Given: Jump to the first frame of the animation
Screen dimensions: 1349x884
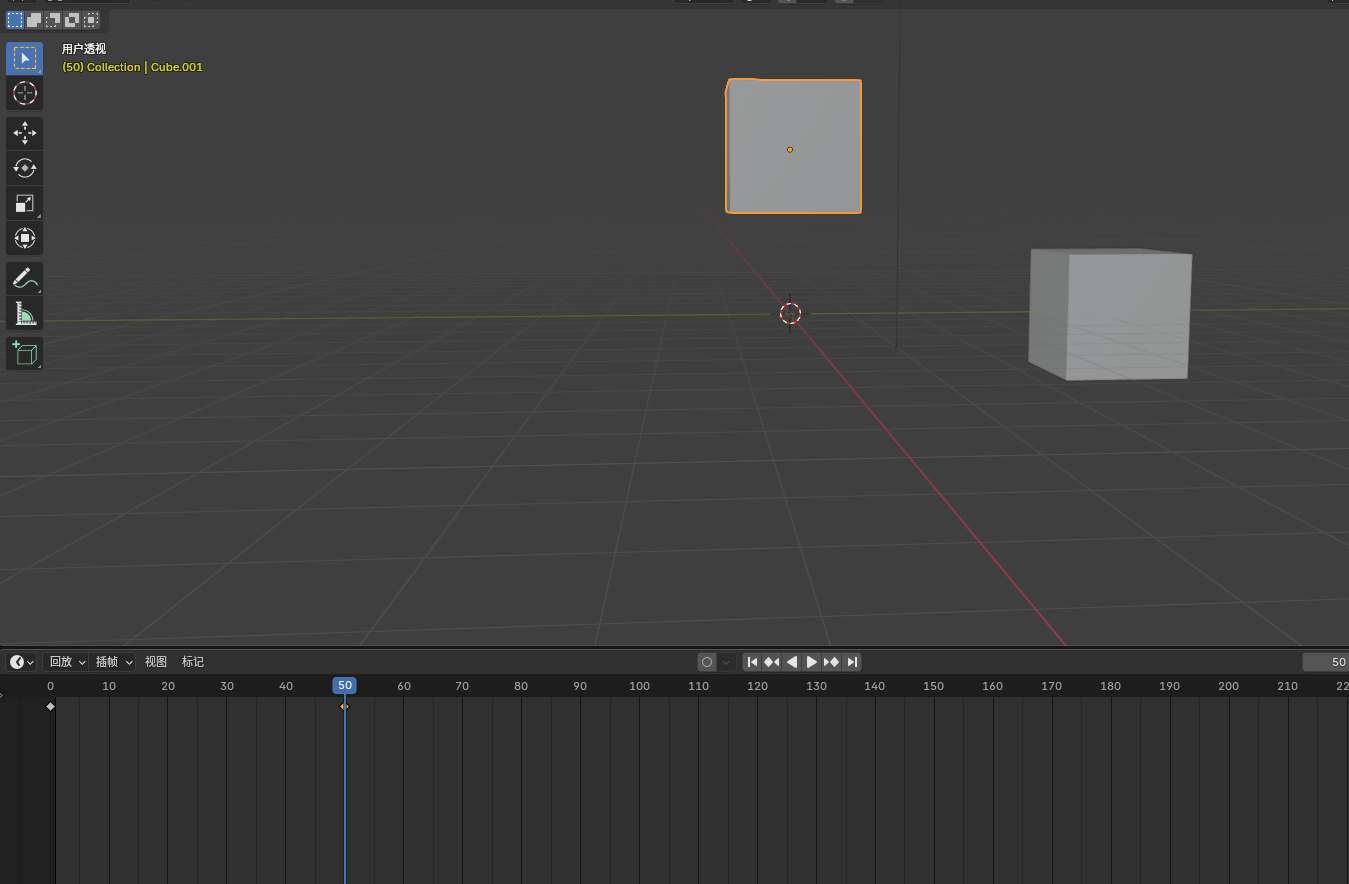Looking at the screenshot, I should pos(753,662).
